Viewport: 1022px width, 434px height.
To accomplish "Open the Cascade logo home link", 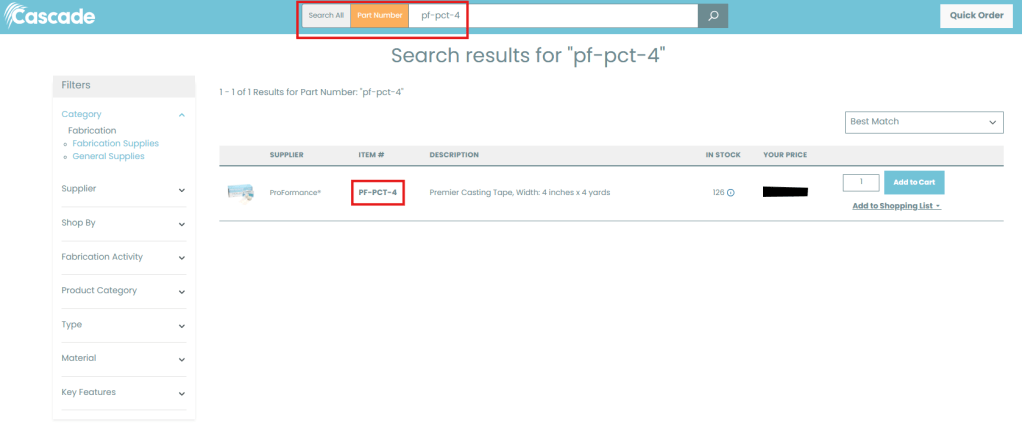I will pyautogui.click(x=50, y=16).
